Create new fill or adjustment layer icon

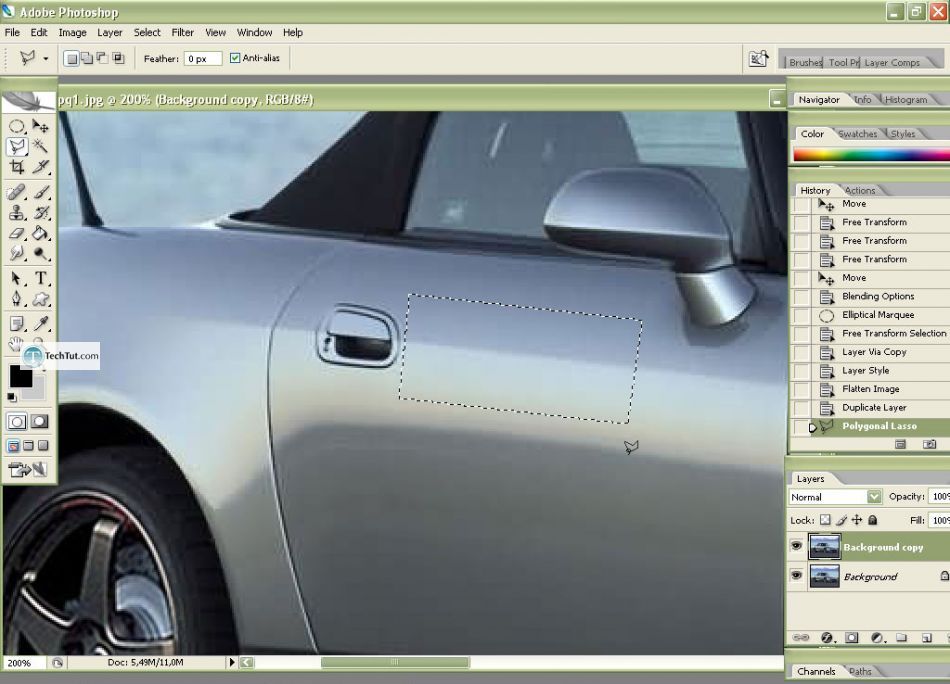[x=877, y=637]
